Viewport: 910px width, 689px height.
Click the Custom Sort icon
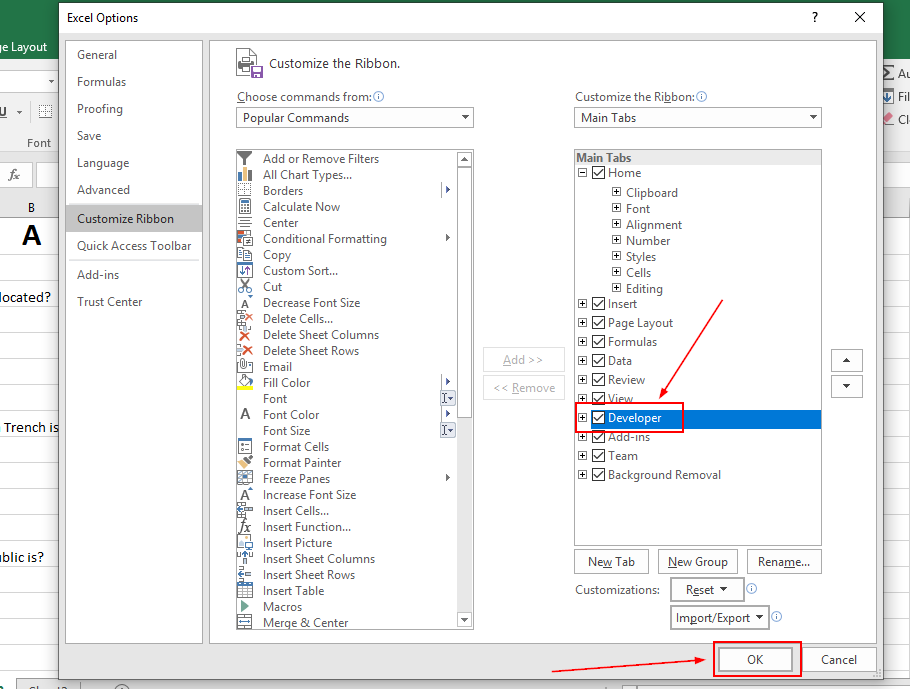coord(245,270)
